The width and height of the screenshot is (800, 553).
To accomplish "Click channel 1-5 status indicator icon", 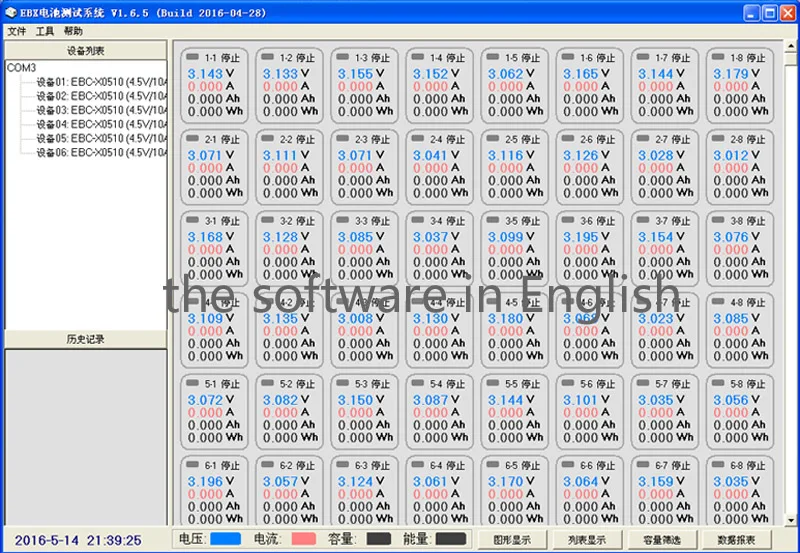I will (x=493, y=57).
